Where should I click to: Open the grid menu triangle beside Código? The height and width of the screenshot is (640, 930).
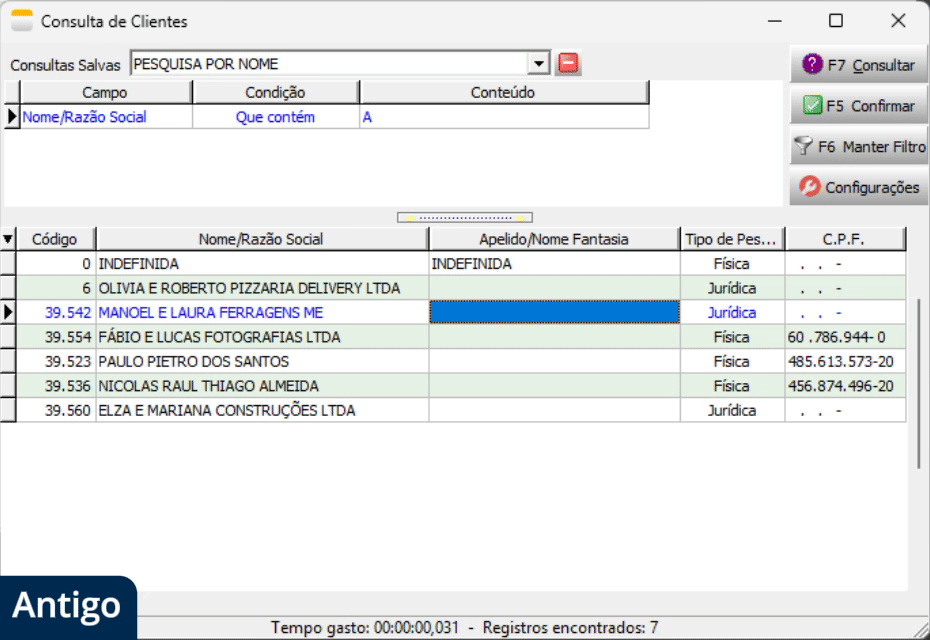[x=8, y=239]
